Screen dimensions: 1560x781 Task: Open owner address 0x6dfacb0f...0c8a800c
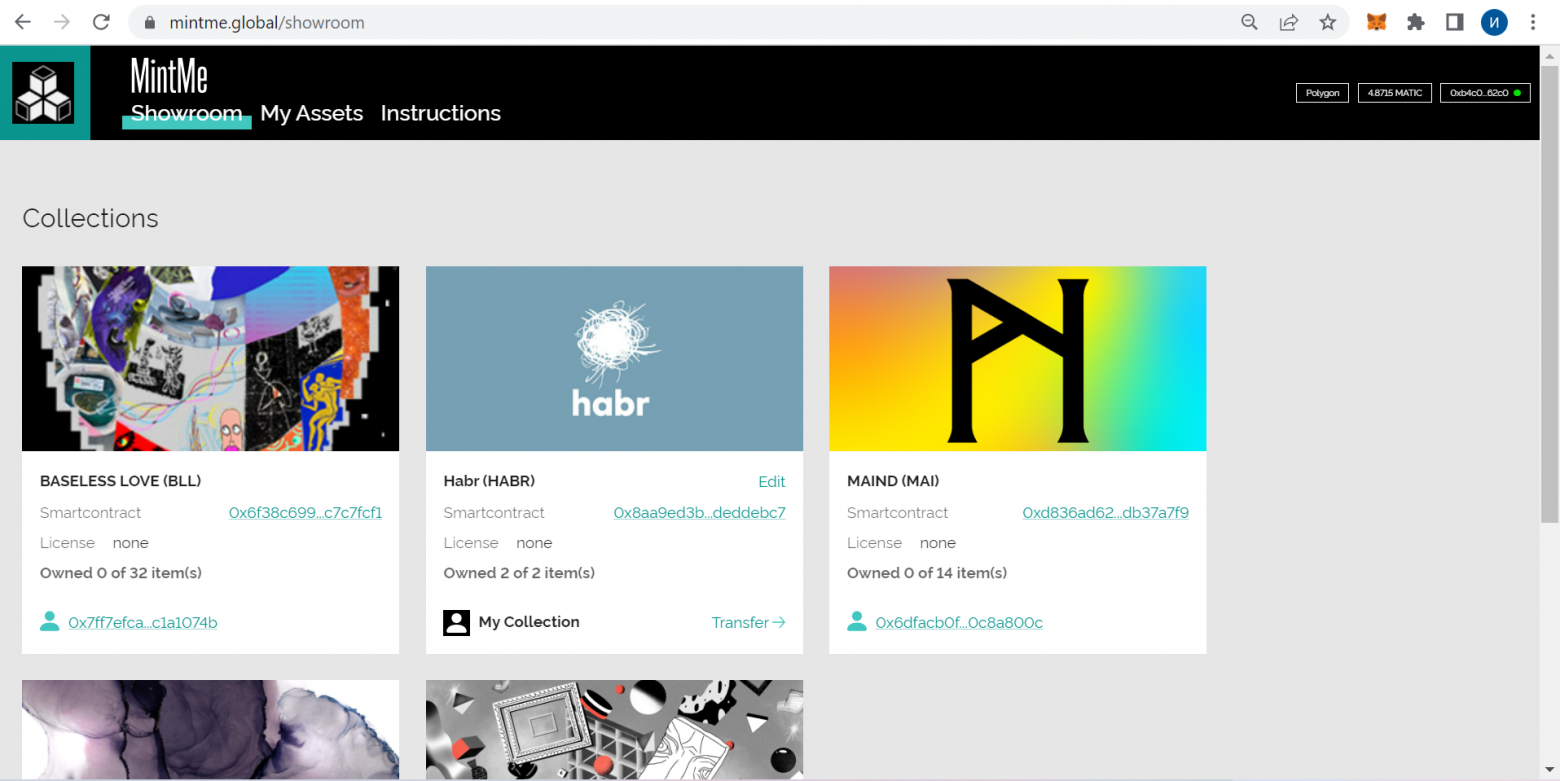pos(959,623)
